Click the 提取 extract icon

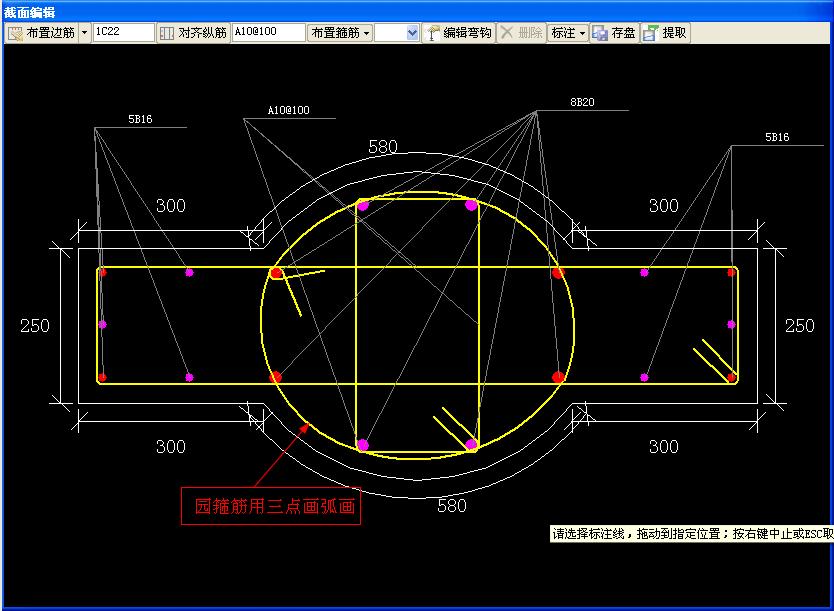click(664, 32)
